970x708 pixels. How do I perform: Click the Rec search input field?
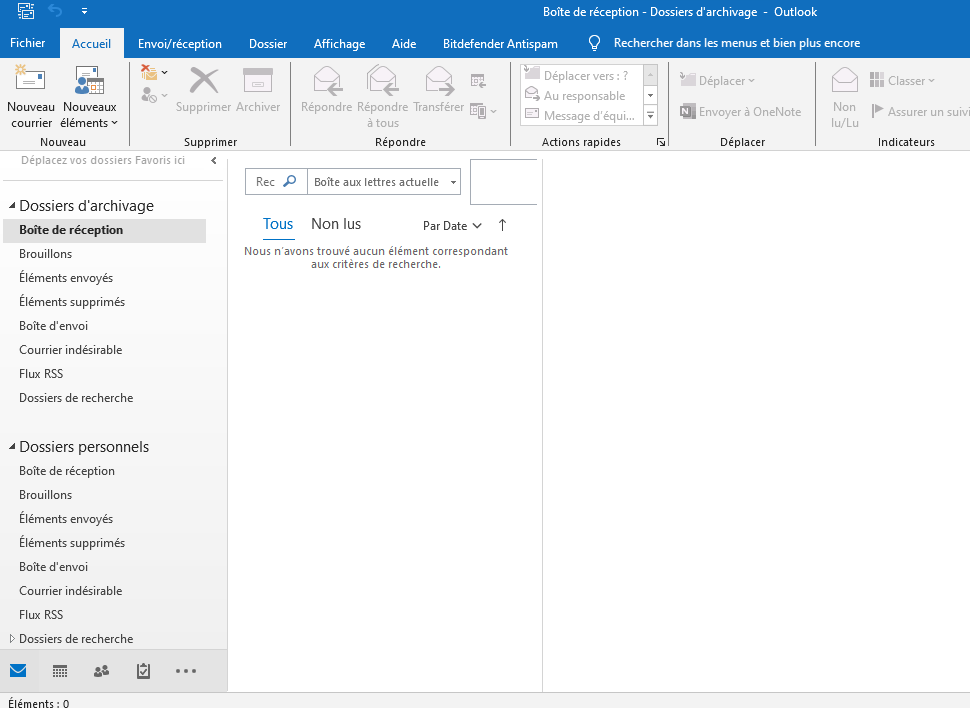pos(265,181)
